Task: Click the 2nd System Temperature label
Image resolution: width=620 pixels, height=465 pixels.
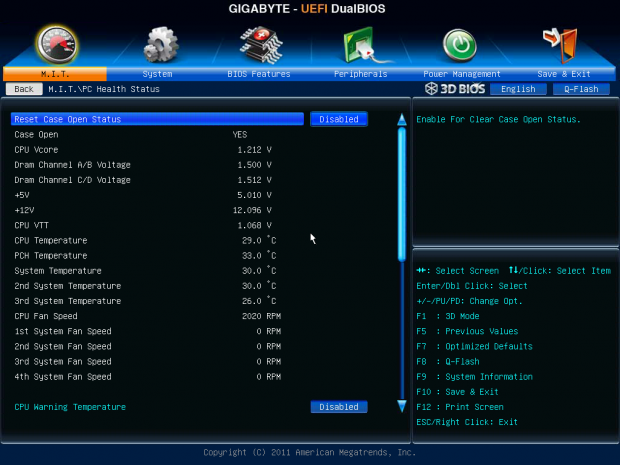Action: pyautogui.click(x=68, y=286)
